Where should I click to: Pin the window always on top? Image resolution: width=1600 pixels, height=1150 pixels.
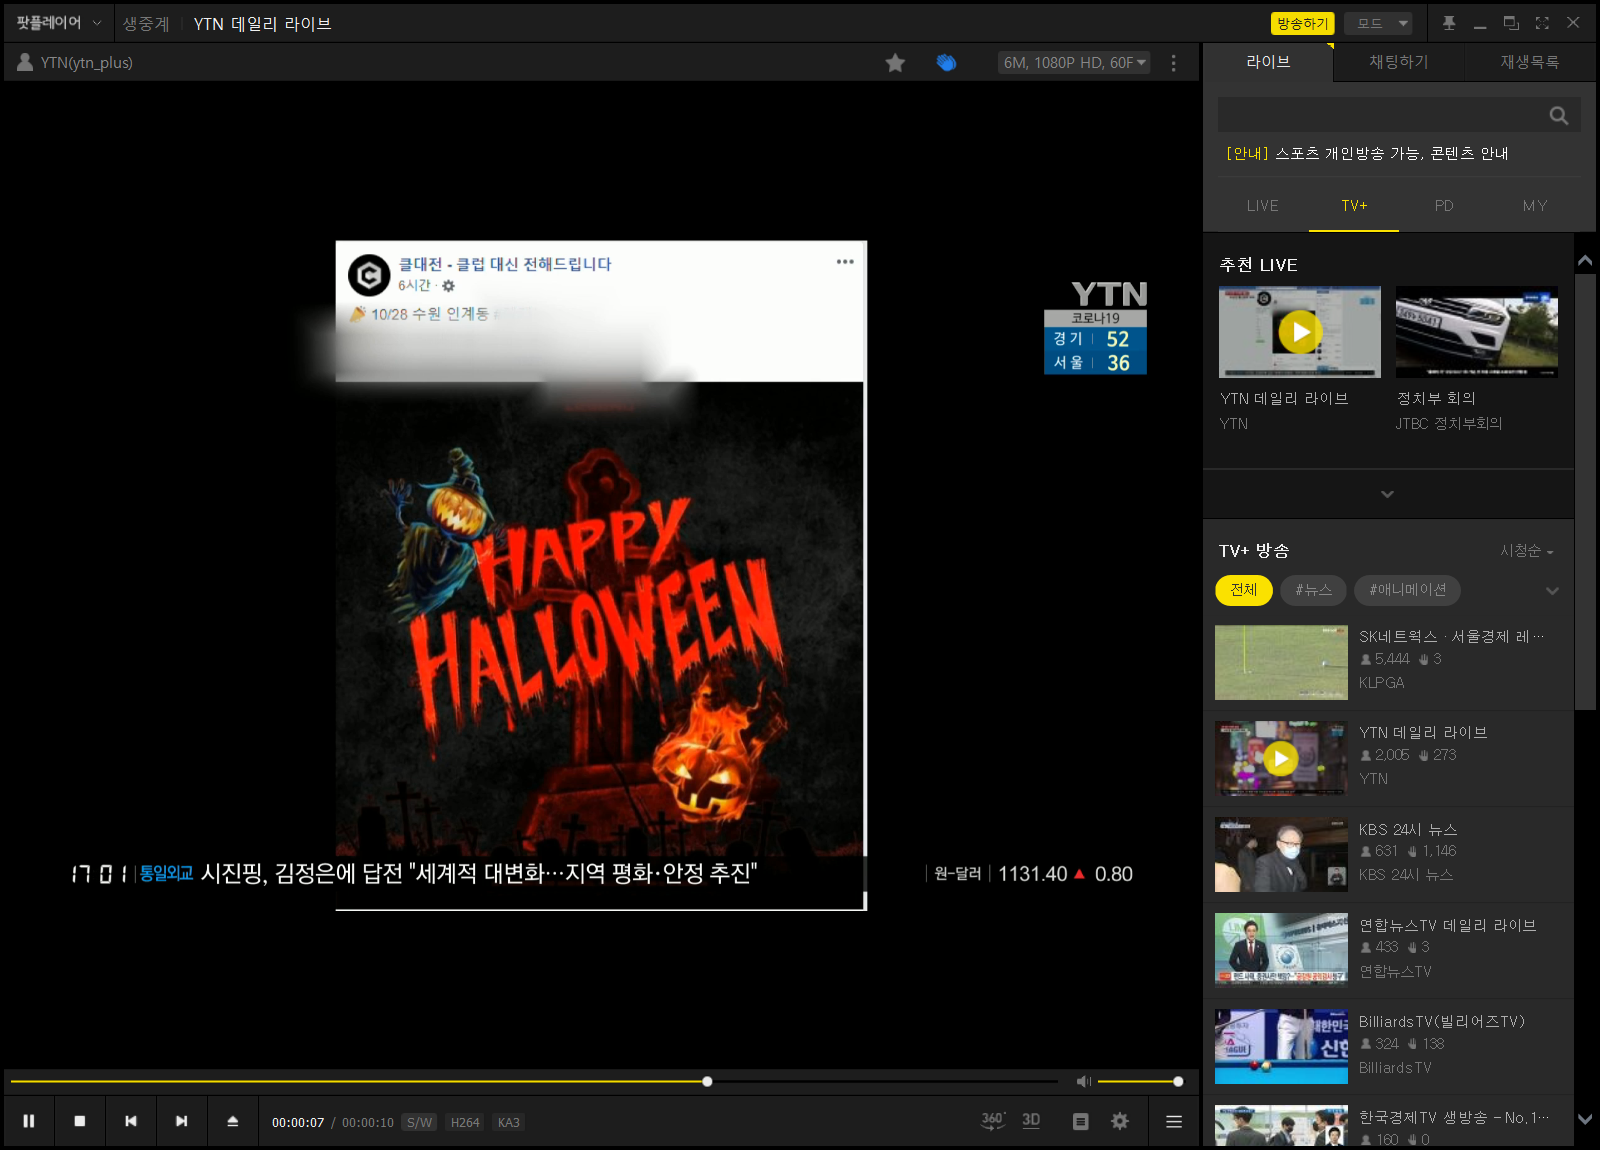tap(1449, 23)
